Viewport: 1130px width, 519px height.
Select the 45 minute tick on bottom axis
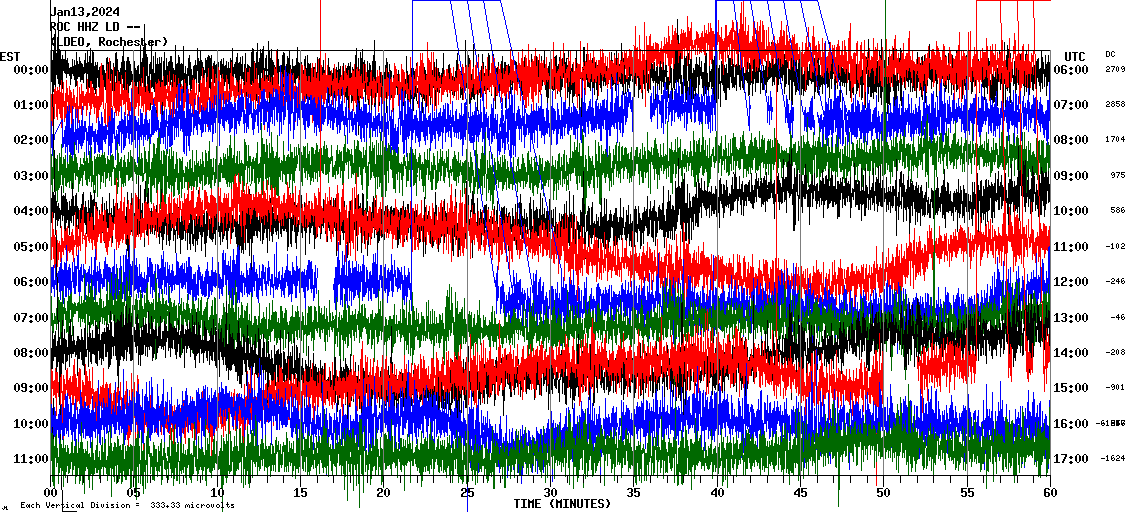click(798, 493)
